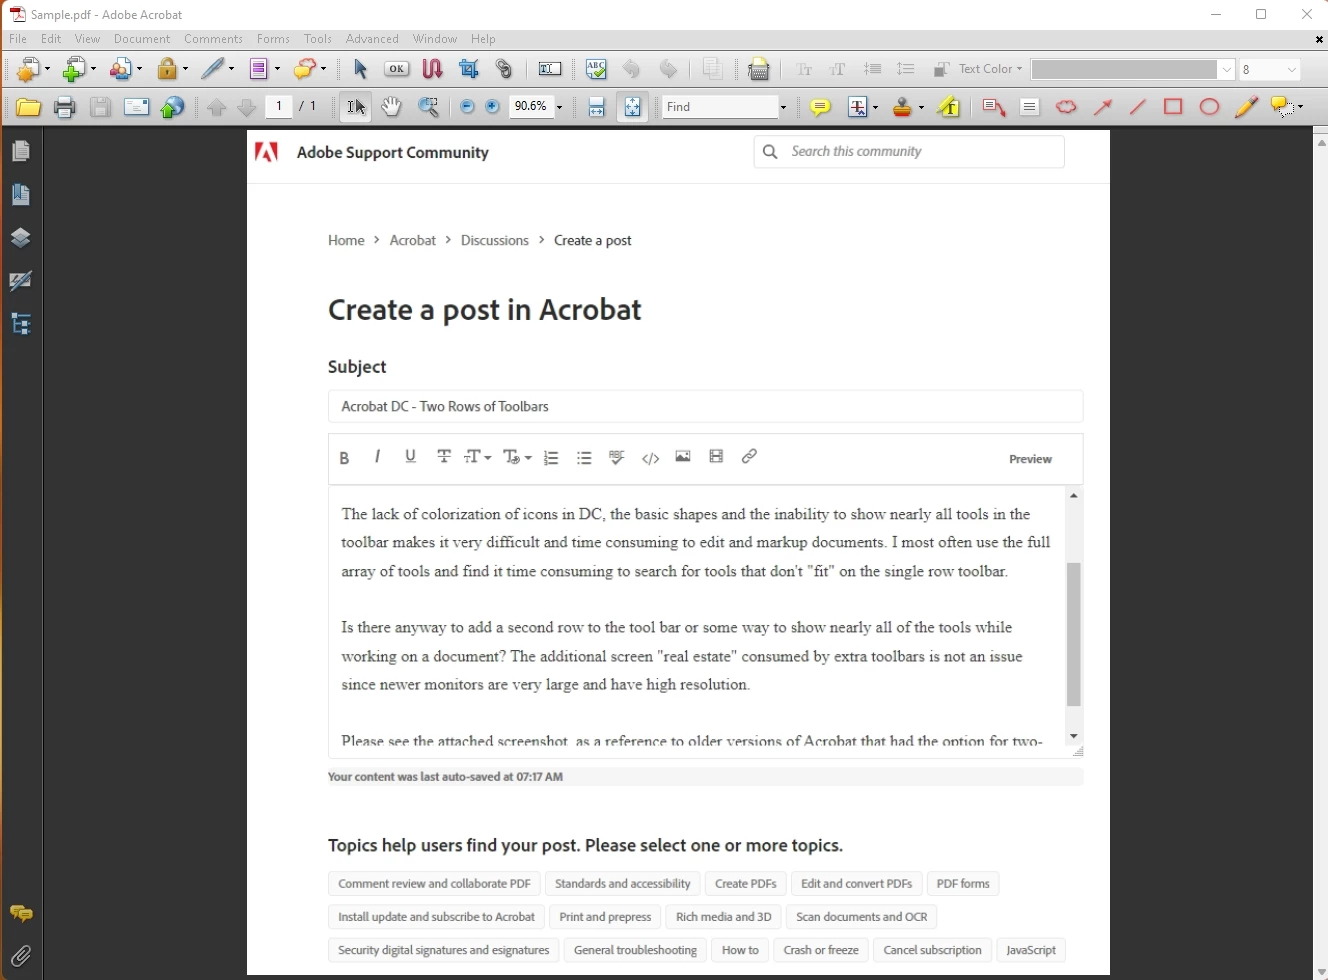Image resolution: width=1328 pixels, height=980 pixels.
Task: Open the View menu
Action: (88, 39)
